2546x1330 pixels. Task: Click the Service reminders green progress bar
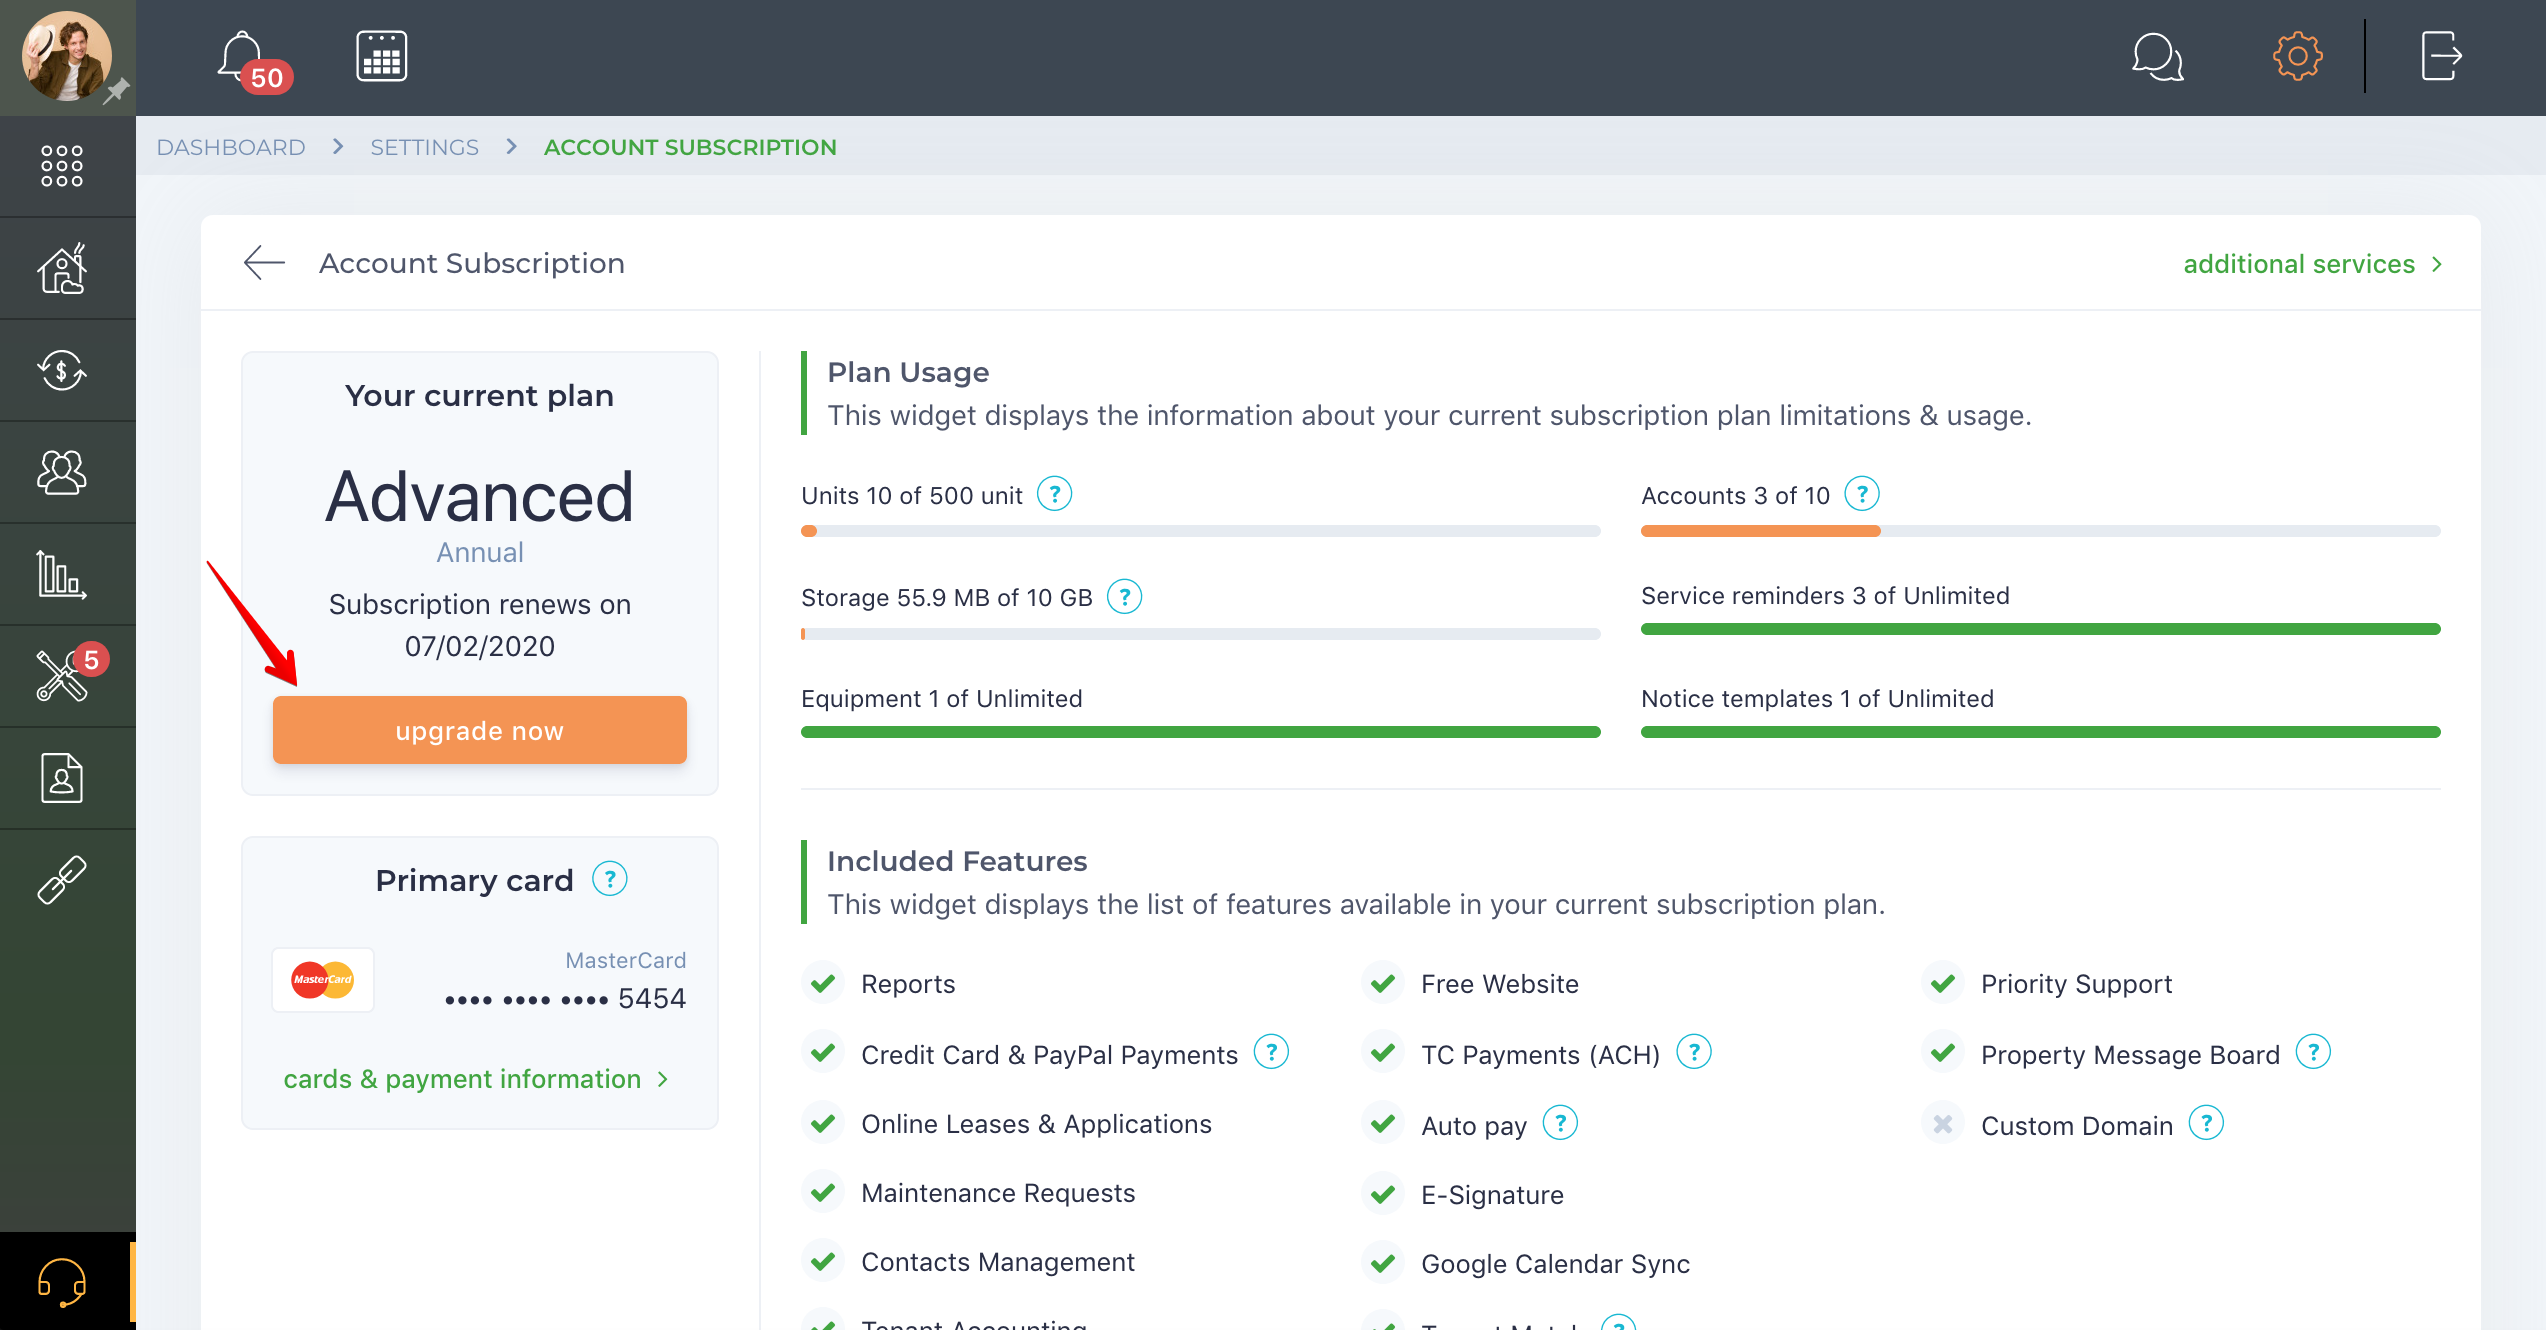click(x=2040, y=629)
